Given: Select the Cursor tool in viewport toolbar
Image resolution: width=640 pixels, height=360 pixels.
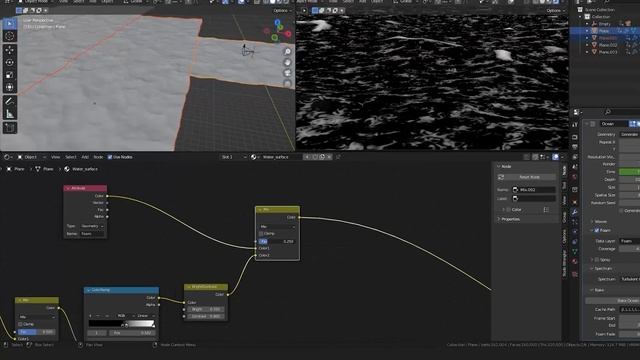Looking at the screenshot, I should tap(10, 36).
